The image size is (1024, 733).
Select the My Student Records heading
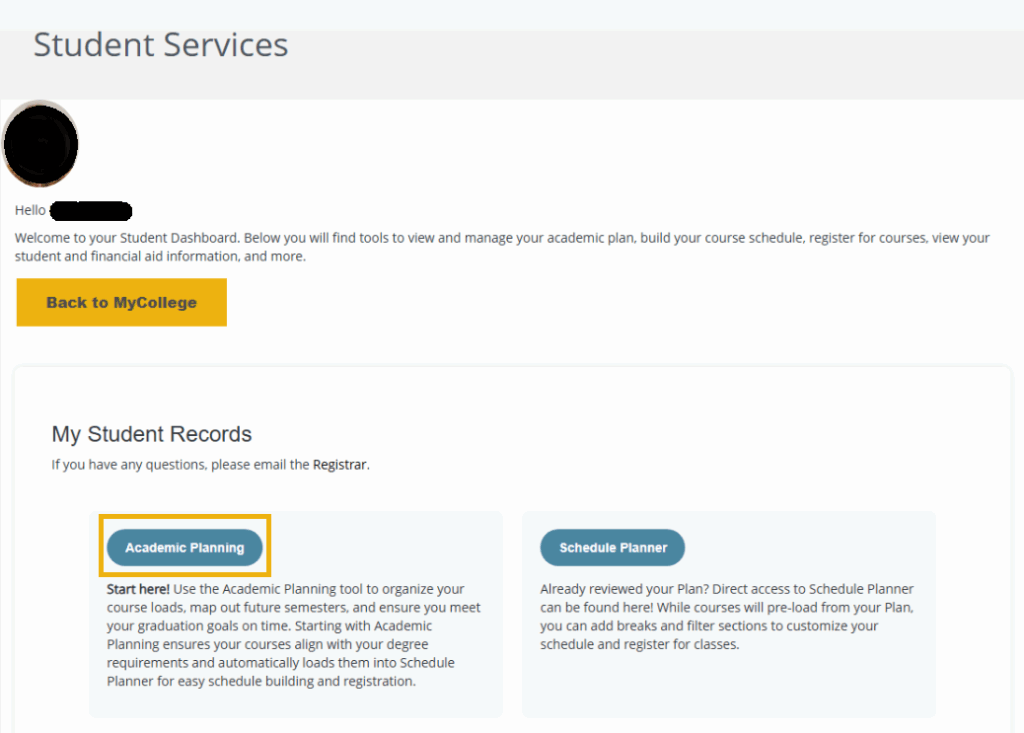tap(151, 434)
